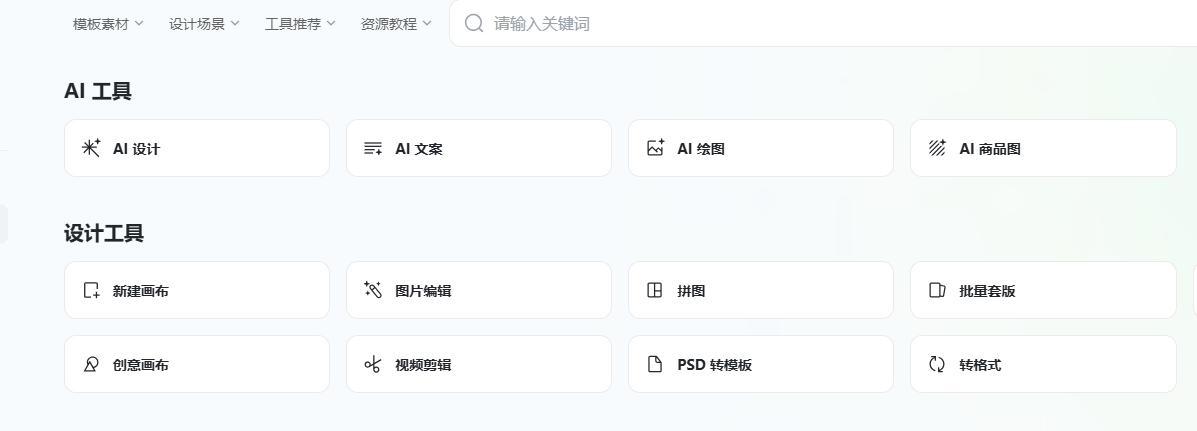Click the 拼图 grid layout icon

pyautogui.click(x=654, y=290)
